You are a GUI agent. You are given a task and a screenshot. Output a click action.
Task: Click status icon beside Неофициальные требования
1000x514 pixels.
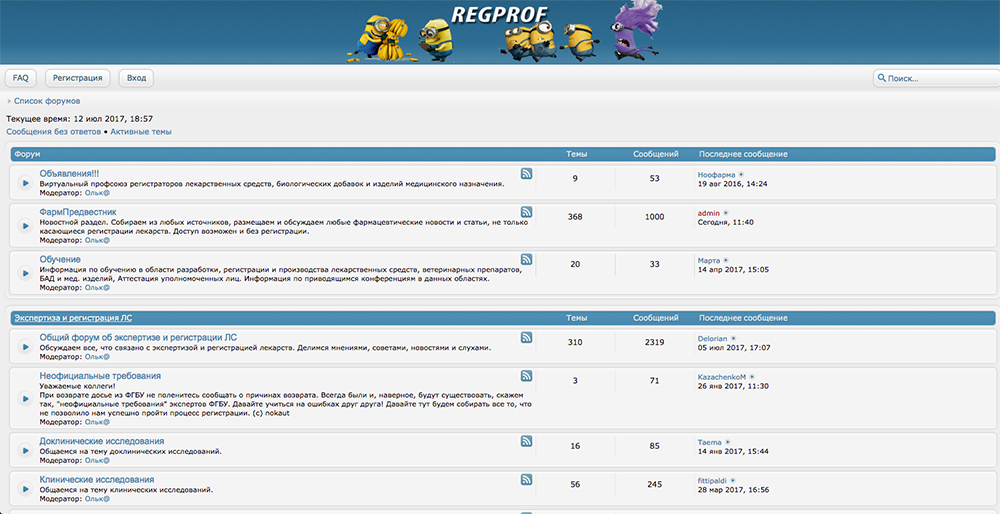click(25, 399)
